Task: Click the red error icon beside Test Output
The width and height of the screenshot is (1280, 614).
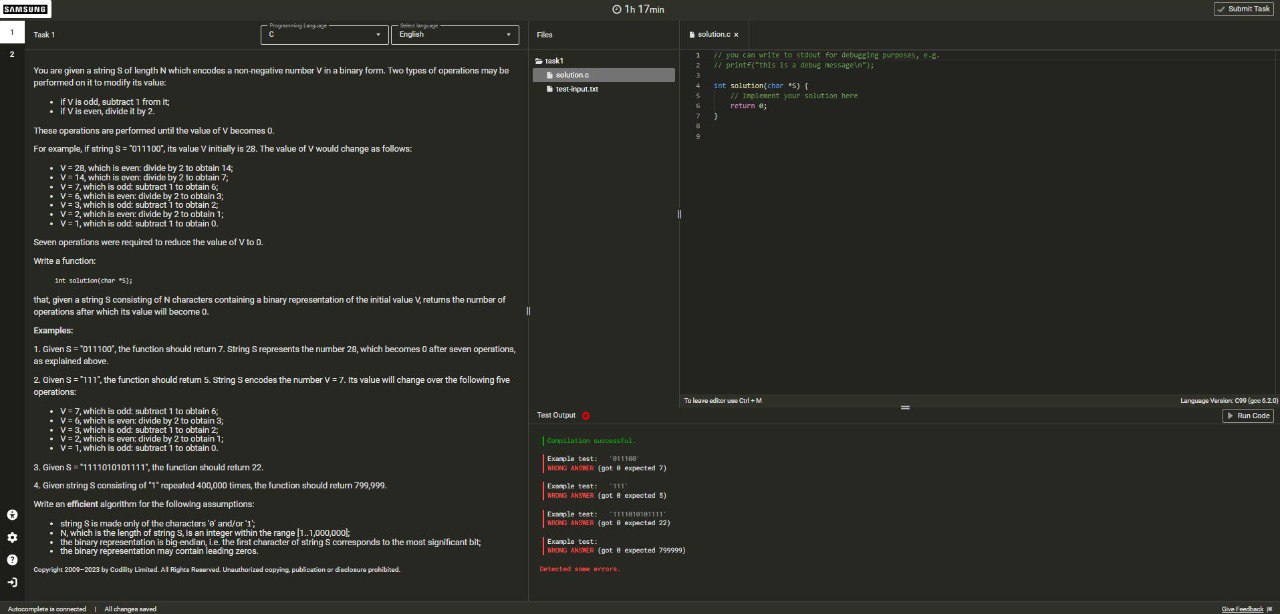Action: point(586,415)
